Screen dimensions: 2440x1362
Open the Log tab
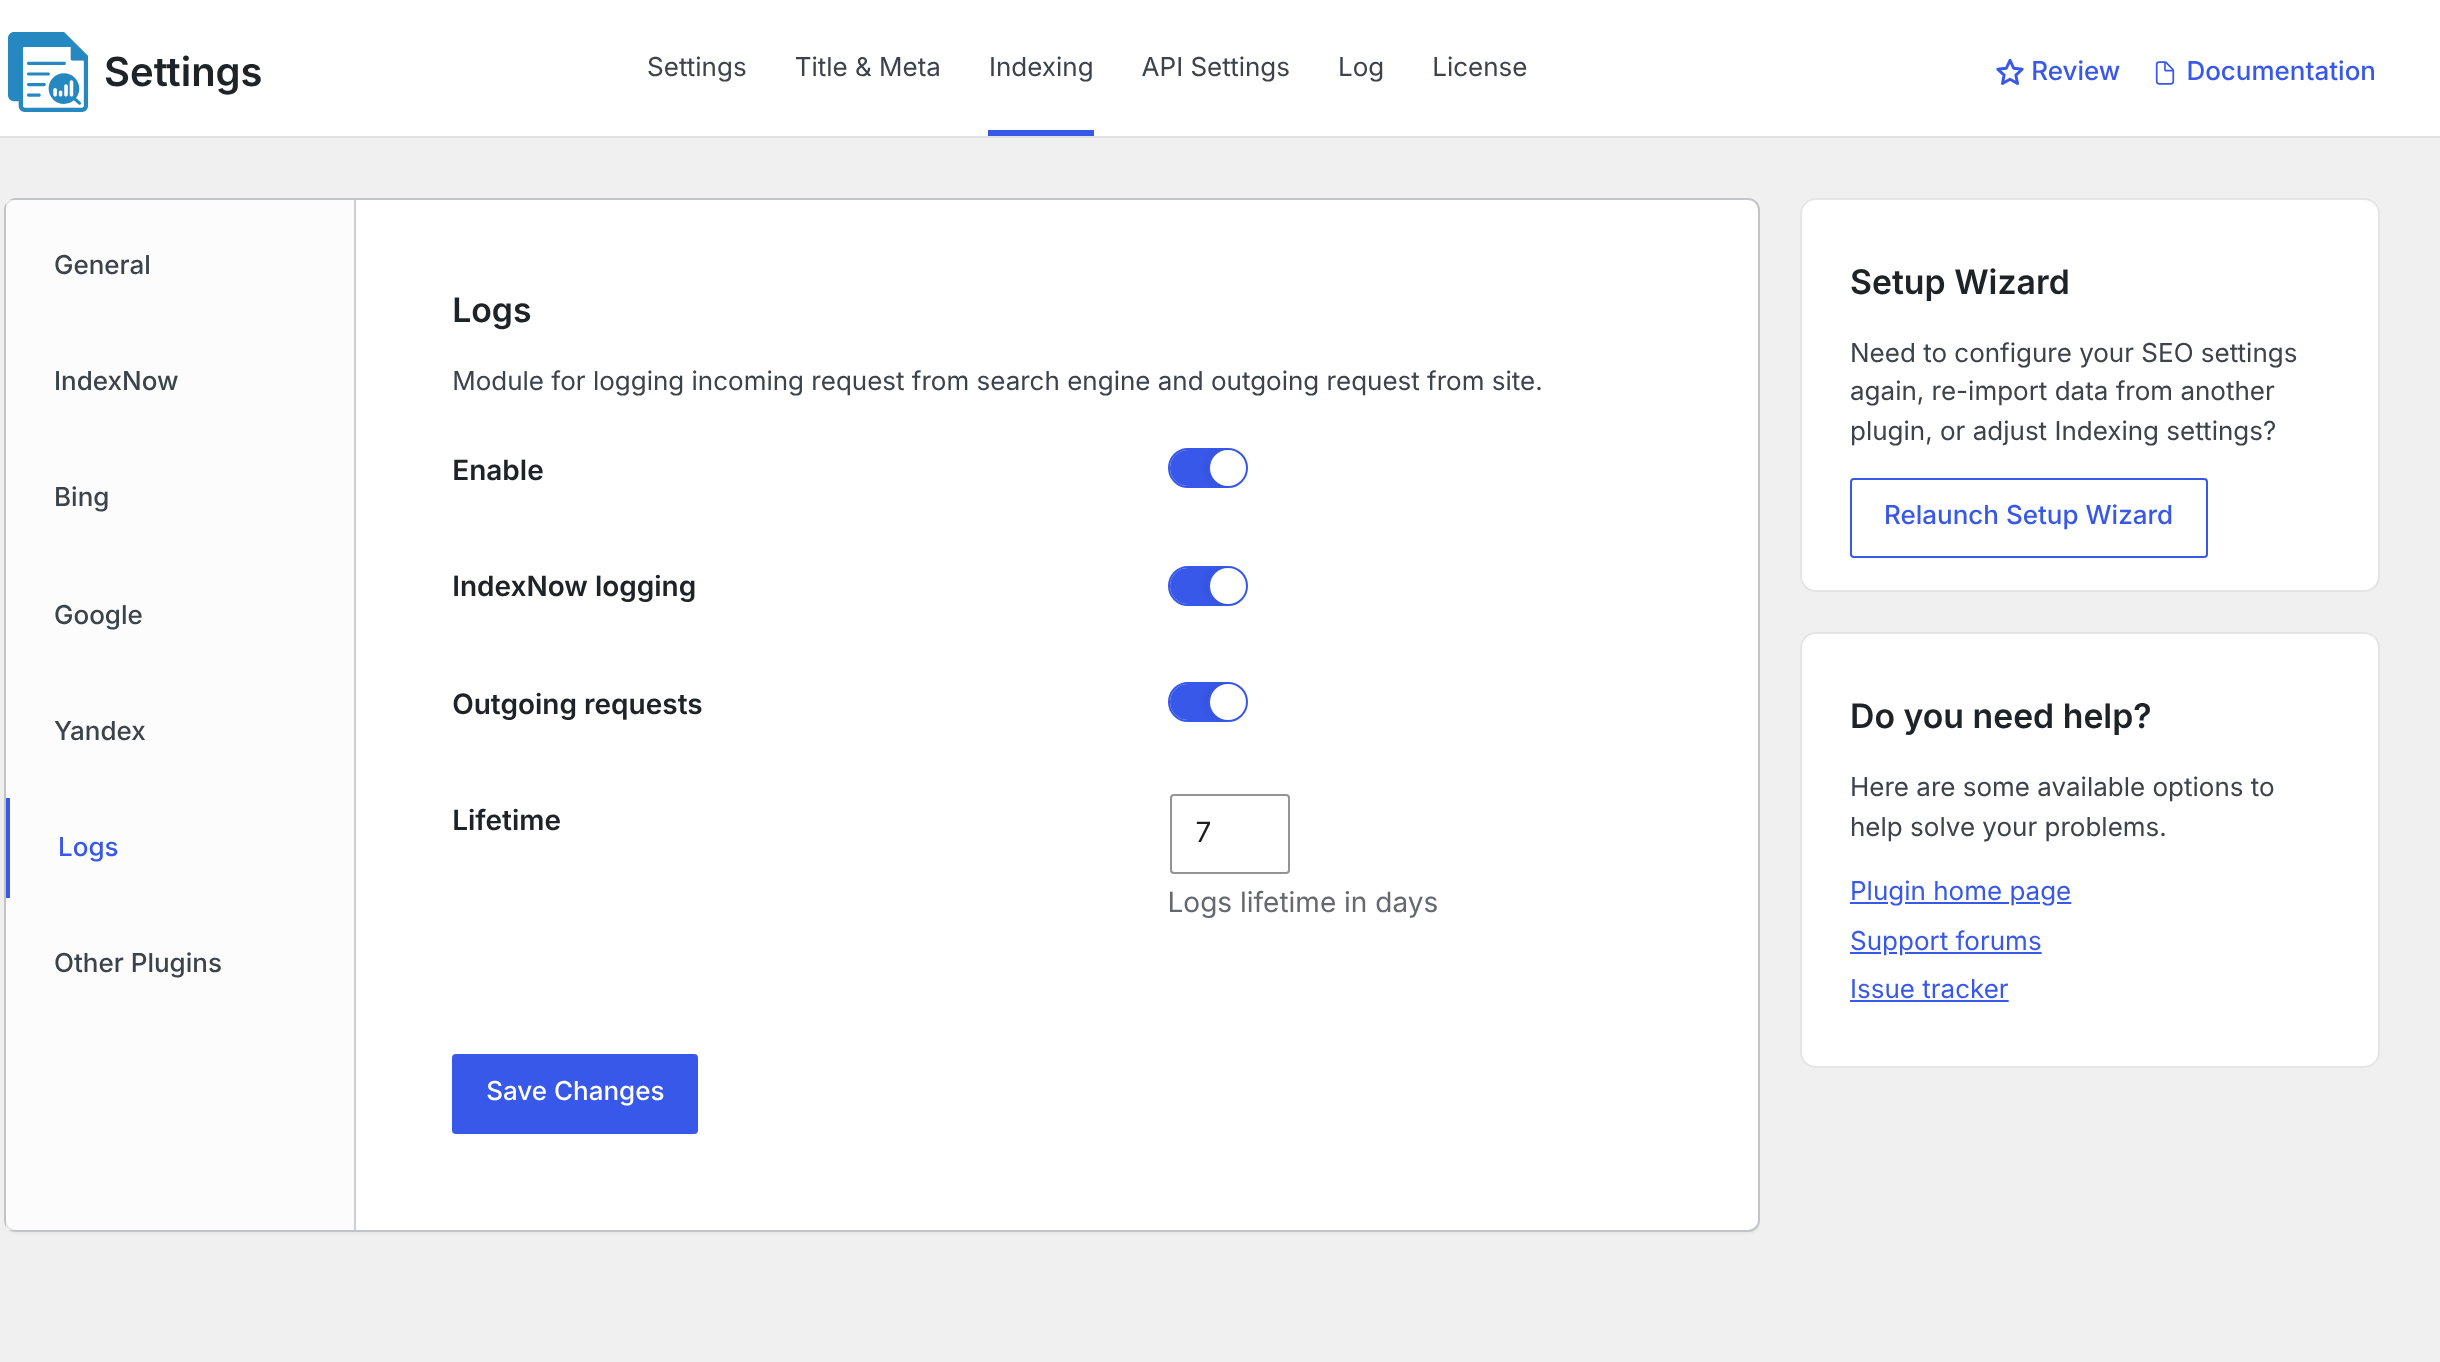pos(1360,67)
